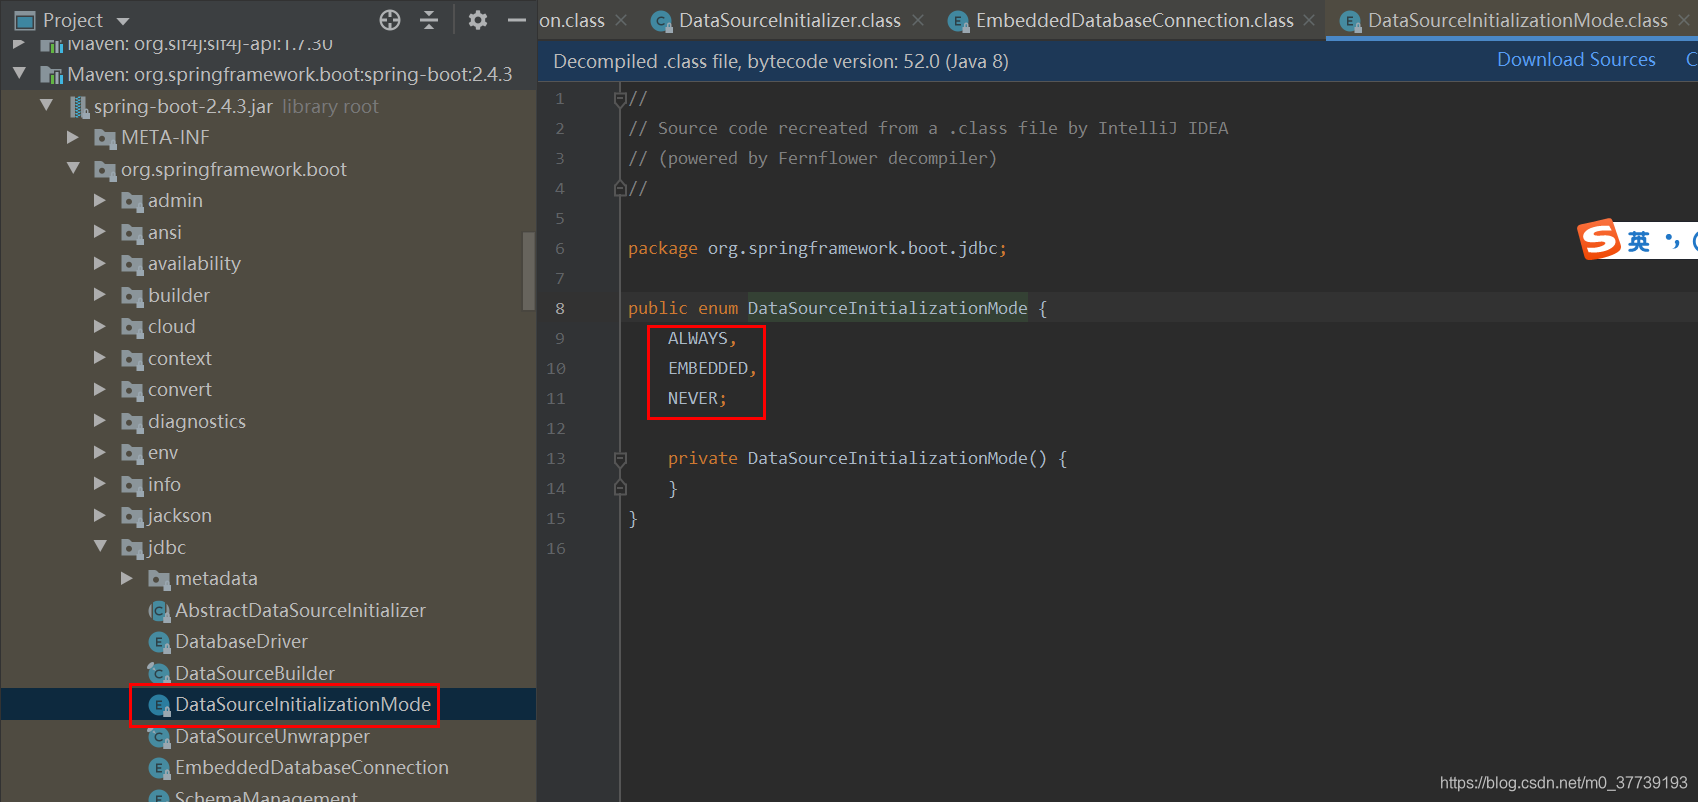Screen dimensions: 1698x802
Task: Click the decompiled class file banner text
Action: [x=781, y=62]
